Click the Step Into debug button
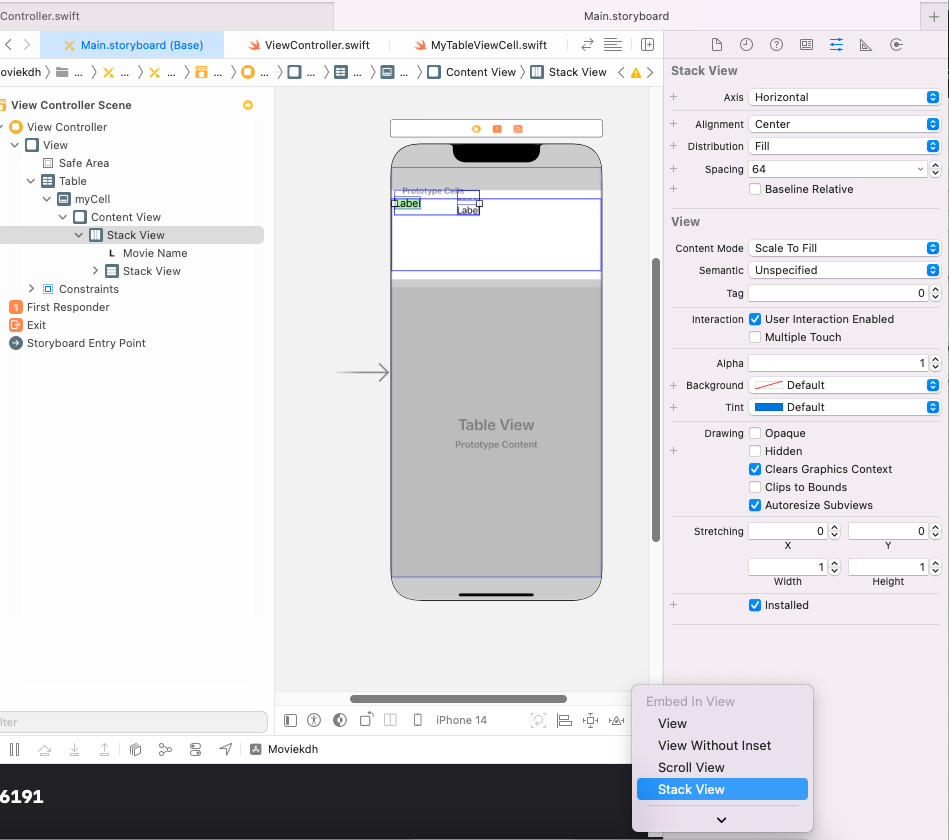This screenshot has height=840, width=949. click(74, 750)
